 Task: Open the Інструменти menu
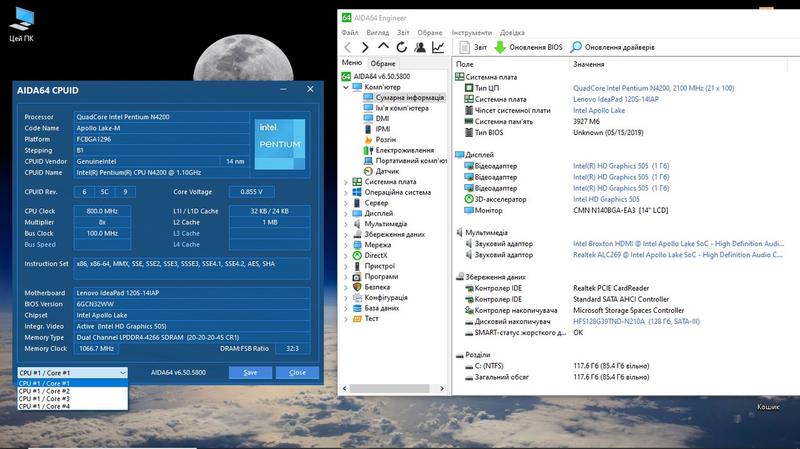[471, 32]
